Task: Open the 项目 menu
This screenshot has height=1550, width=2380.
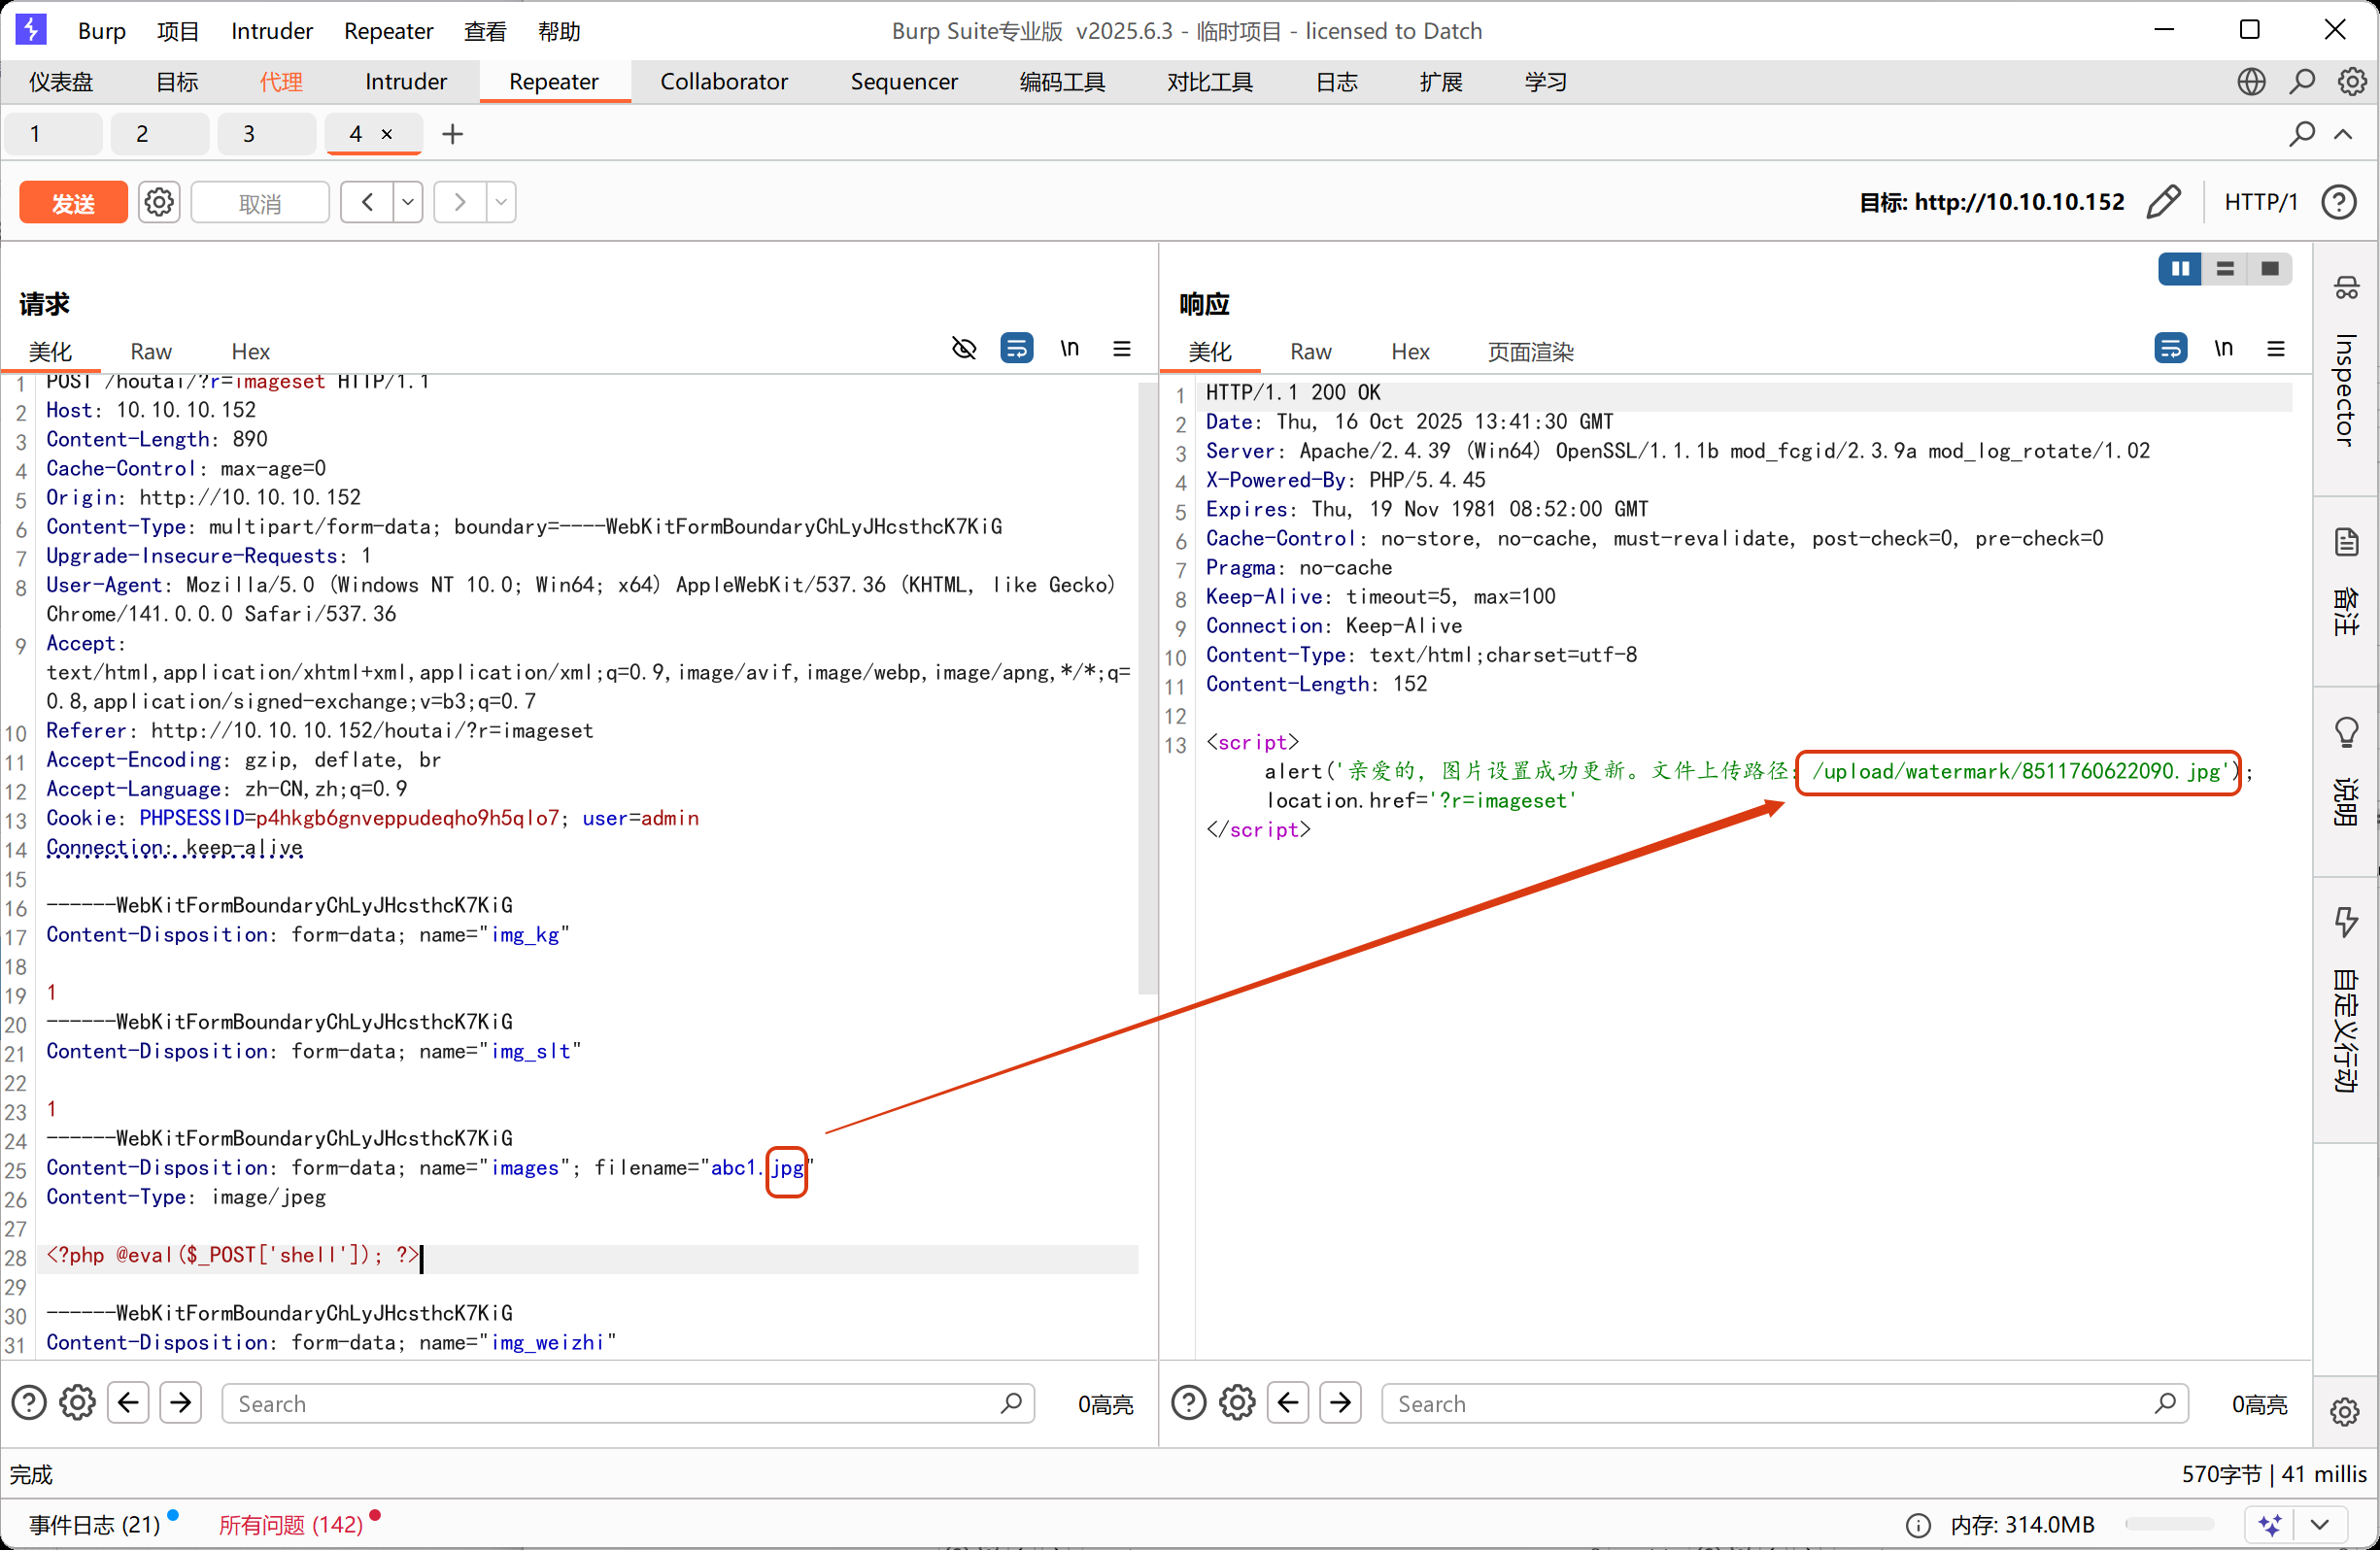Action: pyautogui.click(x=178, y=30)
